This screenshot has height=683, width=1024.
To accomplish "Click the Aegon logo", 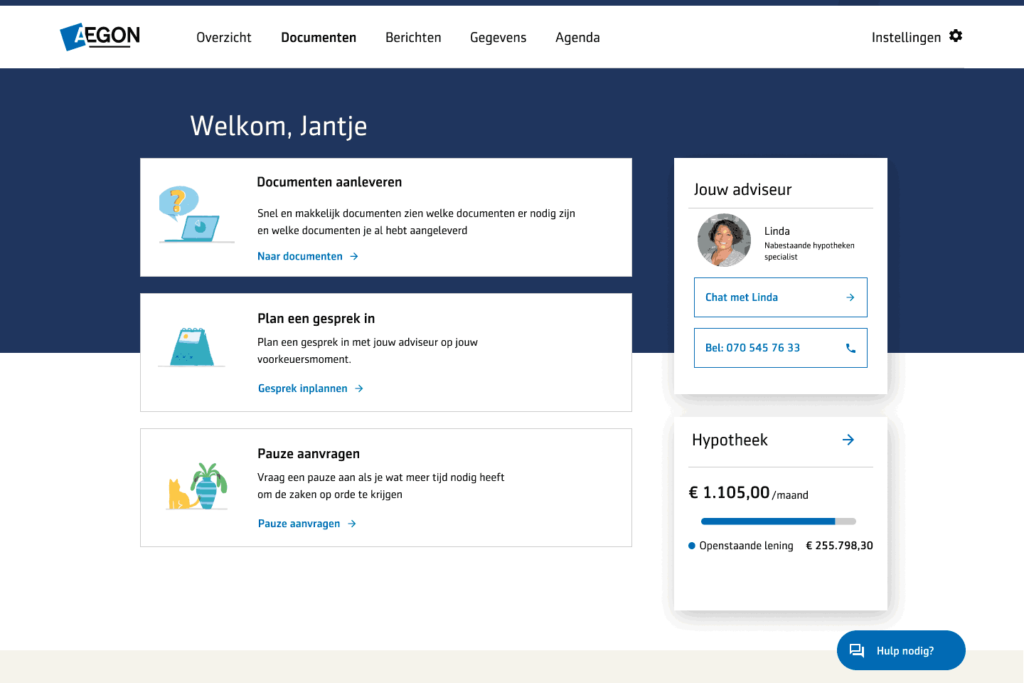I will (x=99, y=36).
